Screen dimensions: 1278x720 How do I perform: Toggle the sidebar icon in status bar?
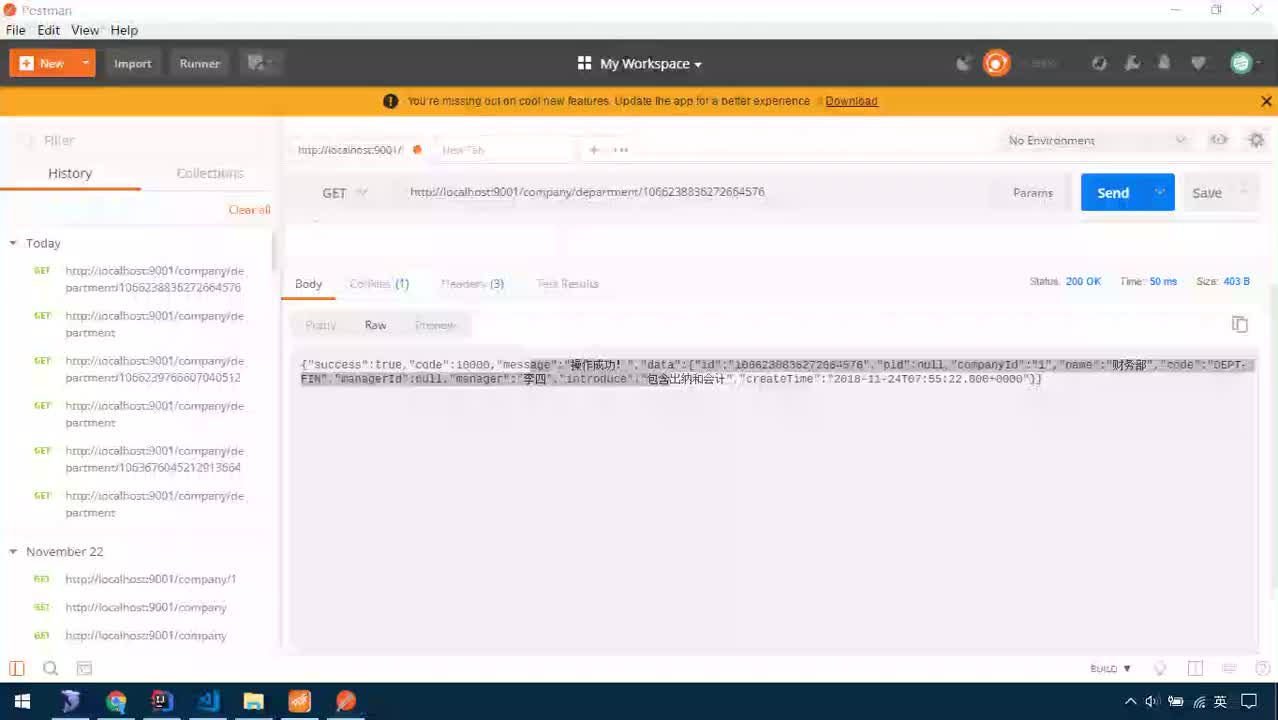pyautogui.click(x=17, y=668)
